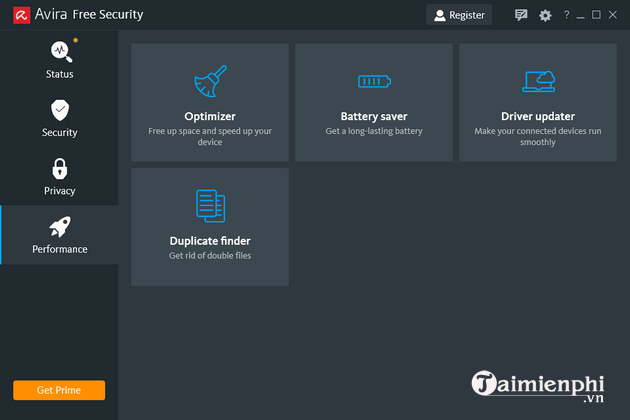Image resolution: width=630 pixels, height=420 pixels.
Task: Open the feedback chat icon
Action: point(521,15)
